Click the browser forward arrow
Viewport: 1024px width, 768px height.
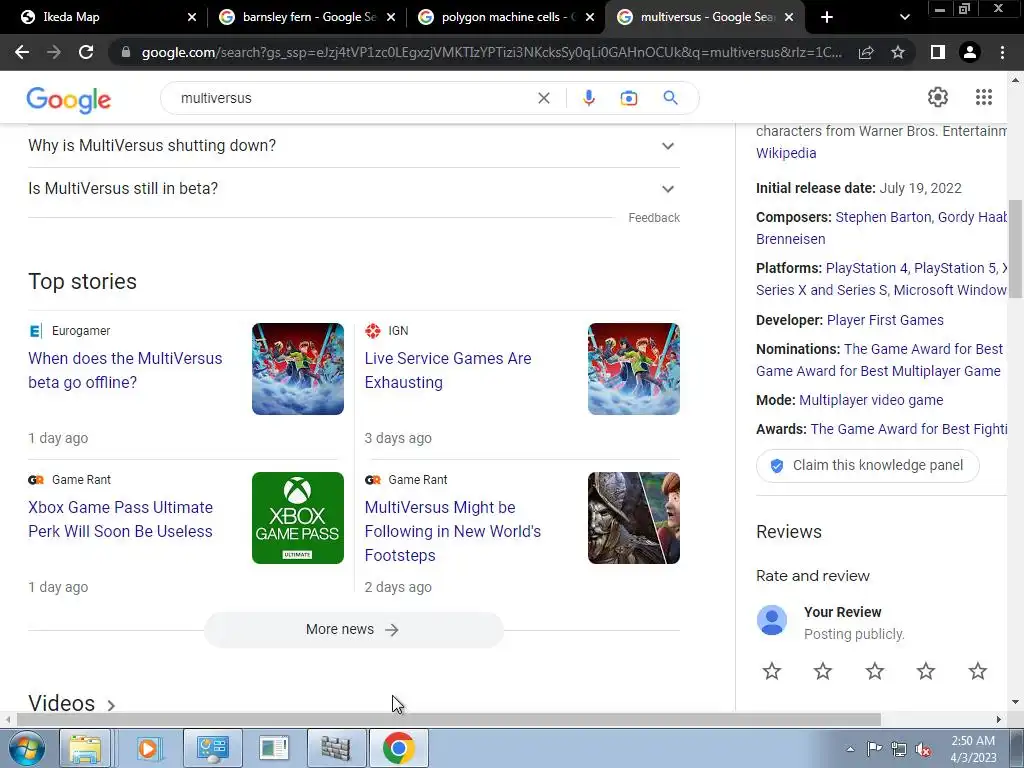coord(54,52)
